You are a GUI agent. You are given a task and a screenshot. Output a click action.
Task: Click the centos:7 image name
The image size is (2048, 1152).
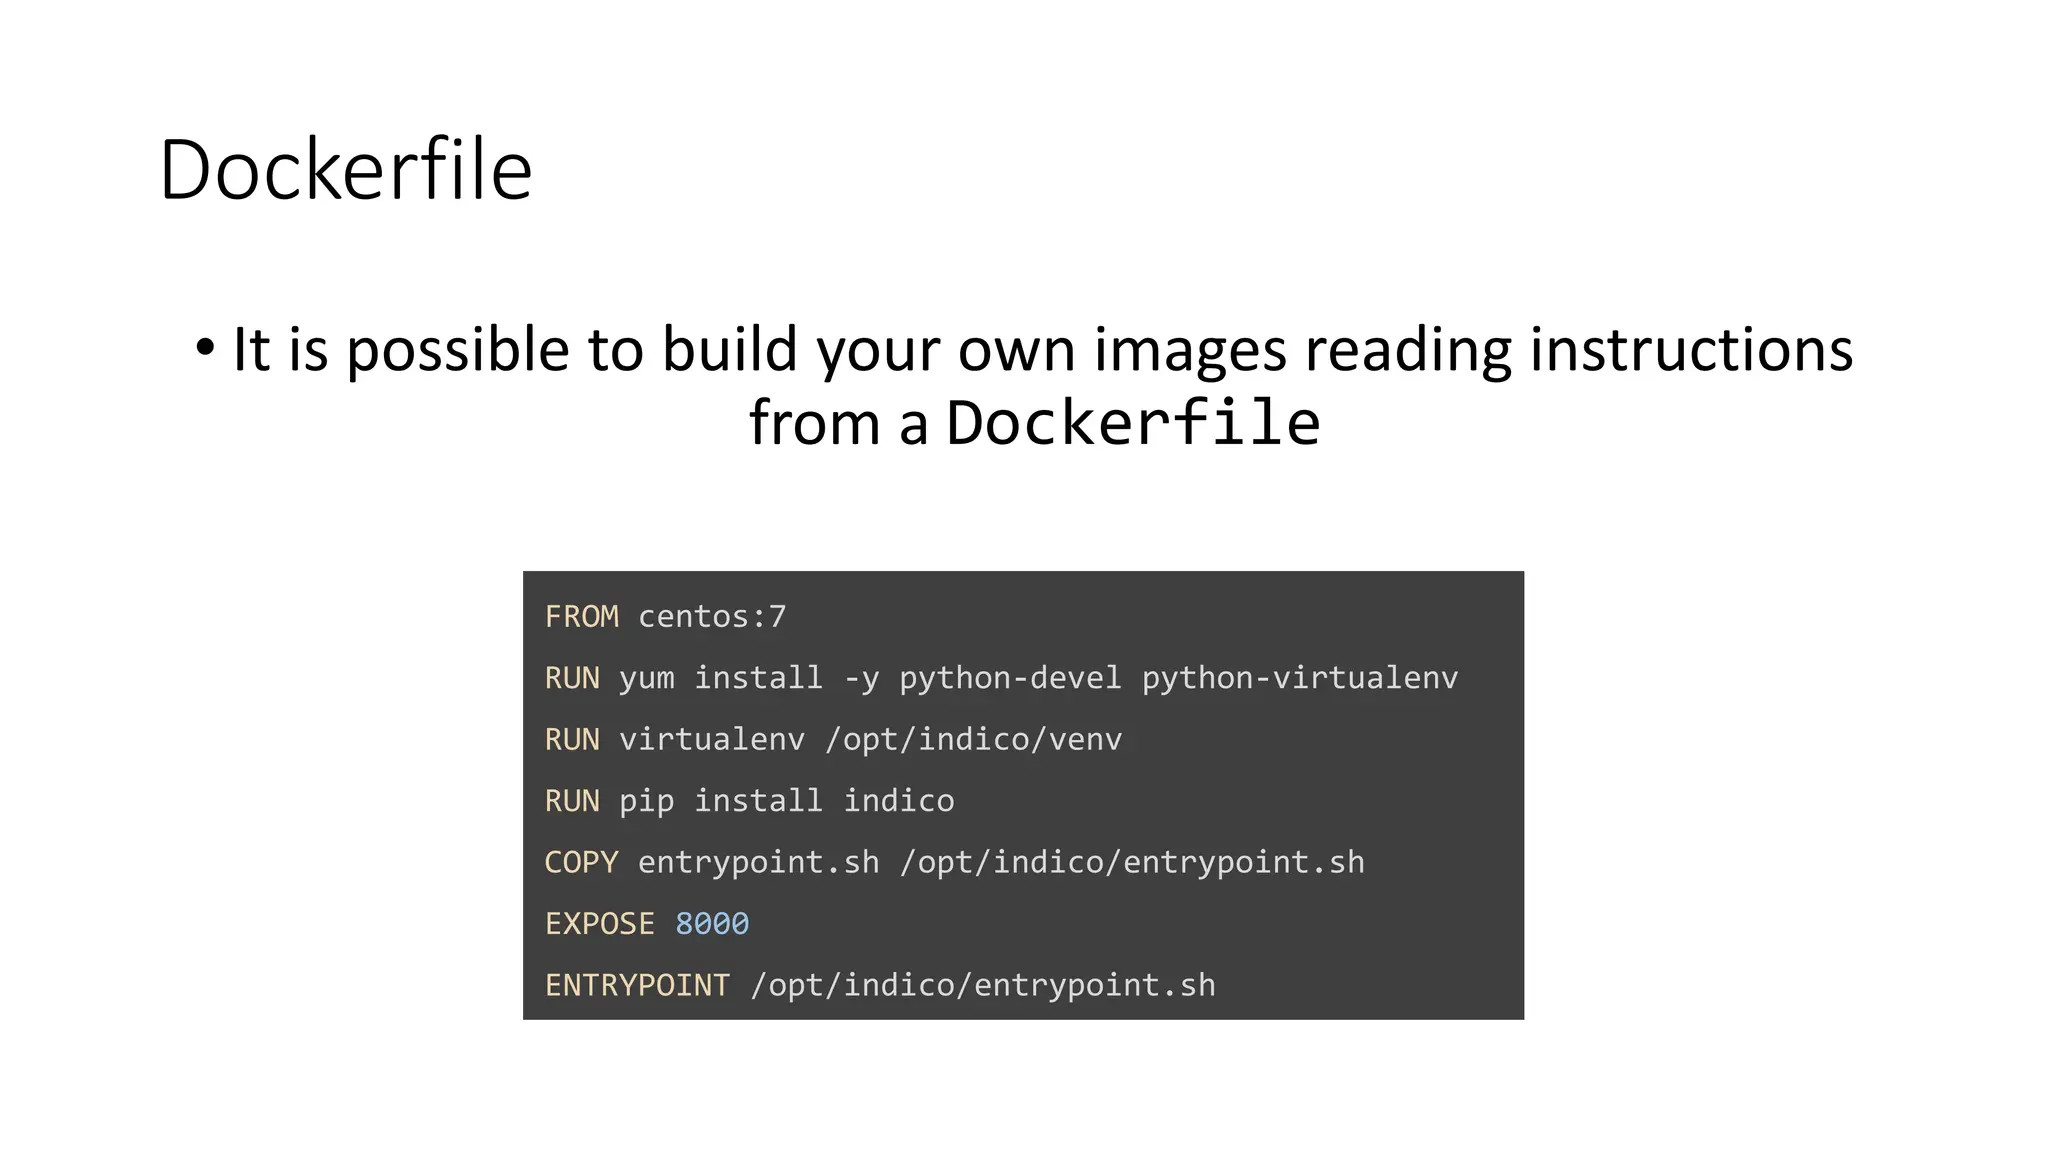click(x=712, y=617)
